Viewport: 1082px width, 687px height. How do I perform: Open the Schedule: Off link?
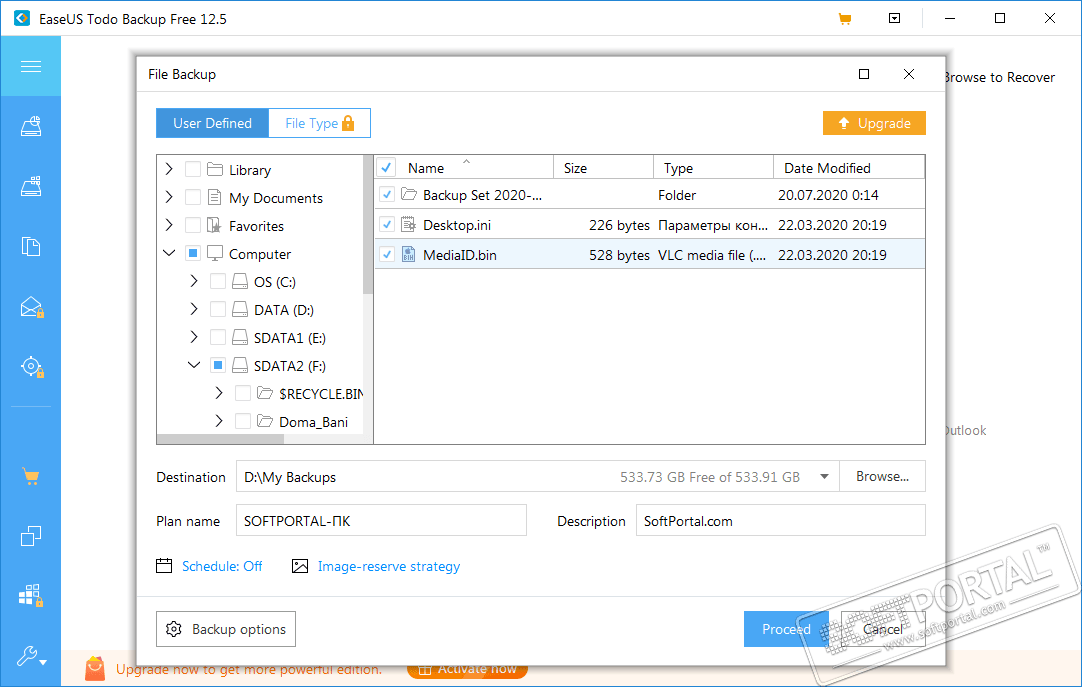[222, 566]
